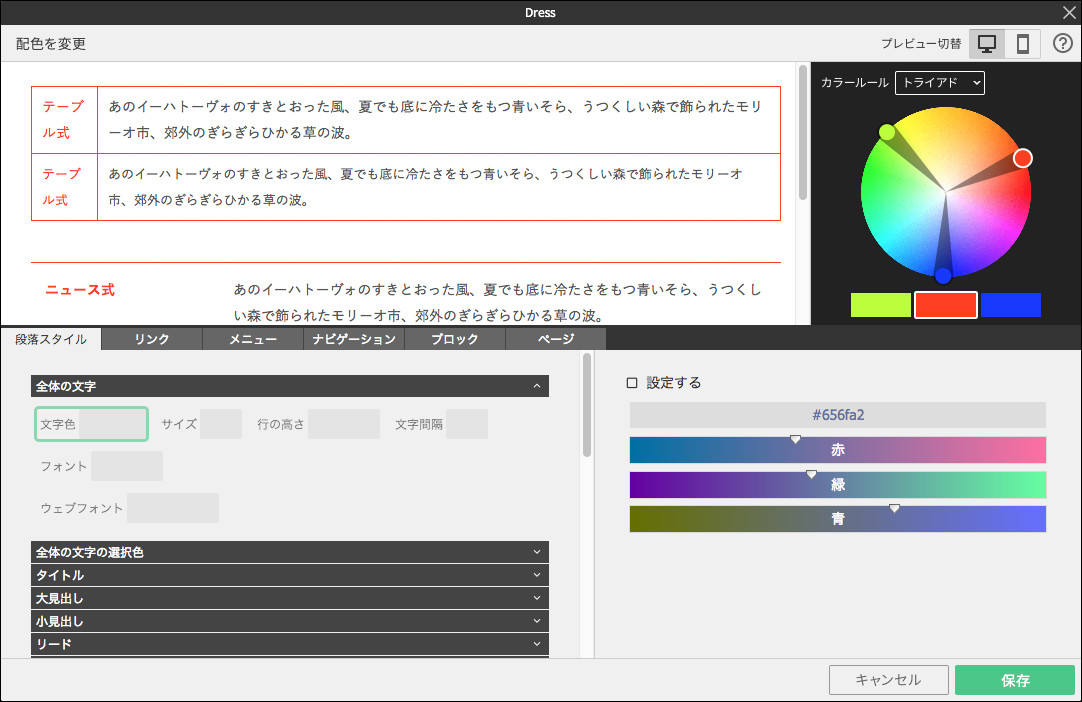Click the サイズ input field
The width and height of the screenshot is (1082, 702).
coord(221,424)
